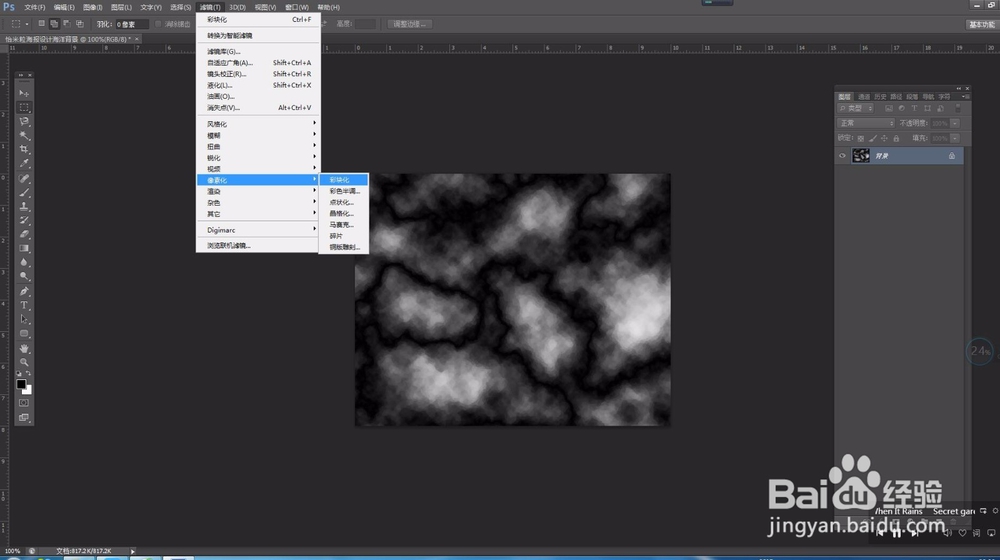Toggle lock image pixels brush icon

click(x=872, y=138)
